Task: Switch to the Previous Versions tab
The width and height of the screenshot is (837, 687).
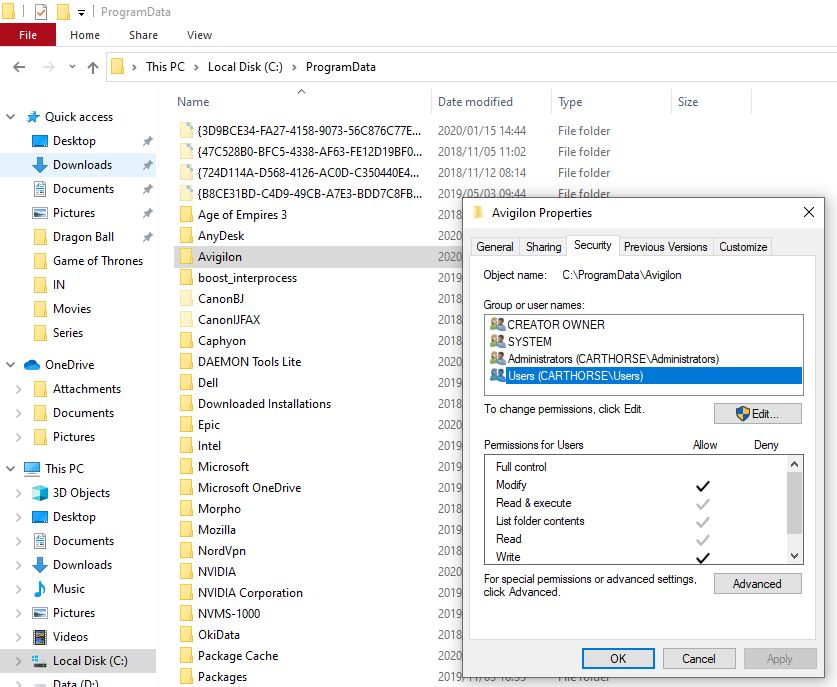Action: click(x=665, y=247)
